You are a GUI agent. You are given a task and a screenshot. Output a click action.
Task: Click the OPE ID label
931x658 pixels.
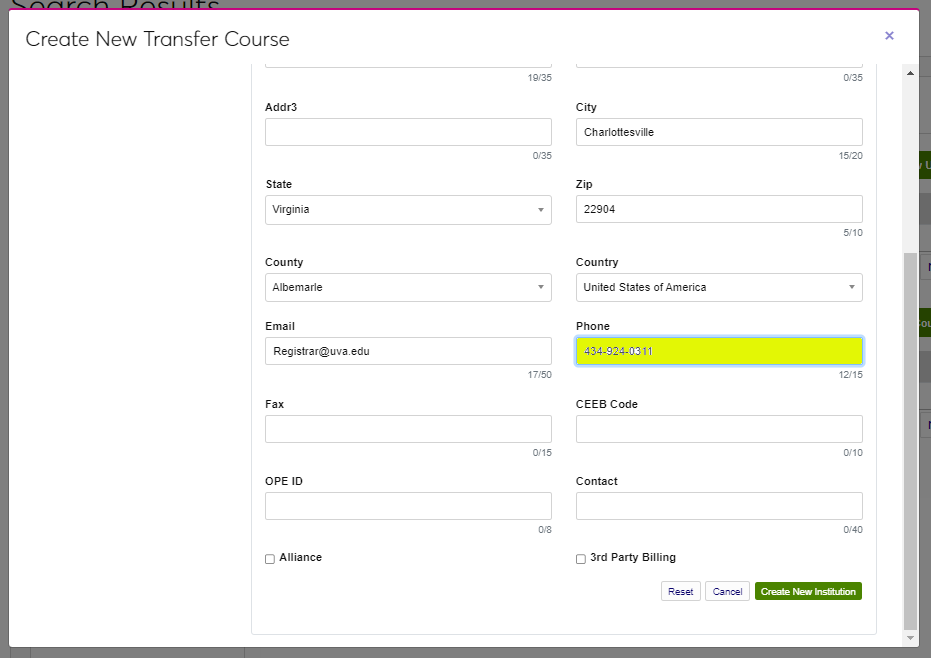[x=284, y=482]
